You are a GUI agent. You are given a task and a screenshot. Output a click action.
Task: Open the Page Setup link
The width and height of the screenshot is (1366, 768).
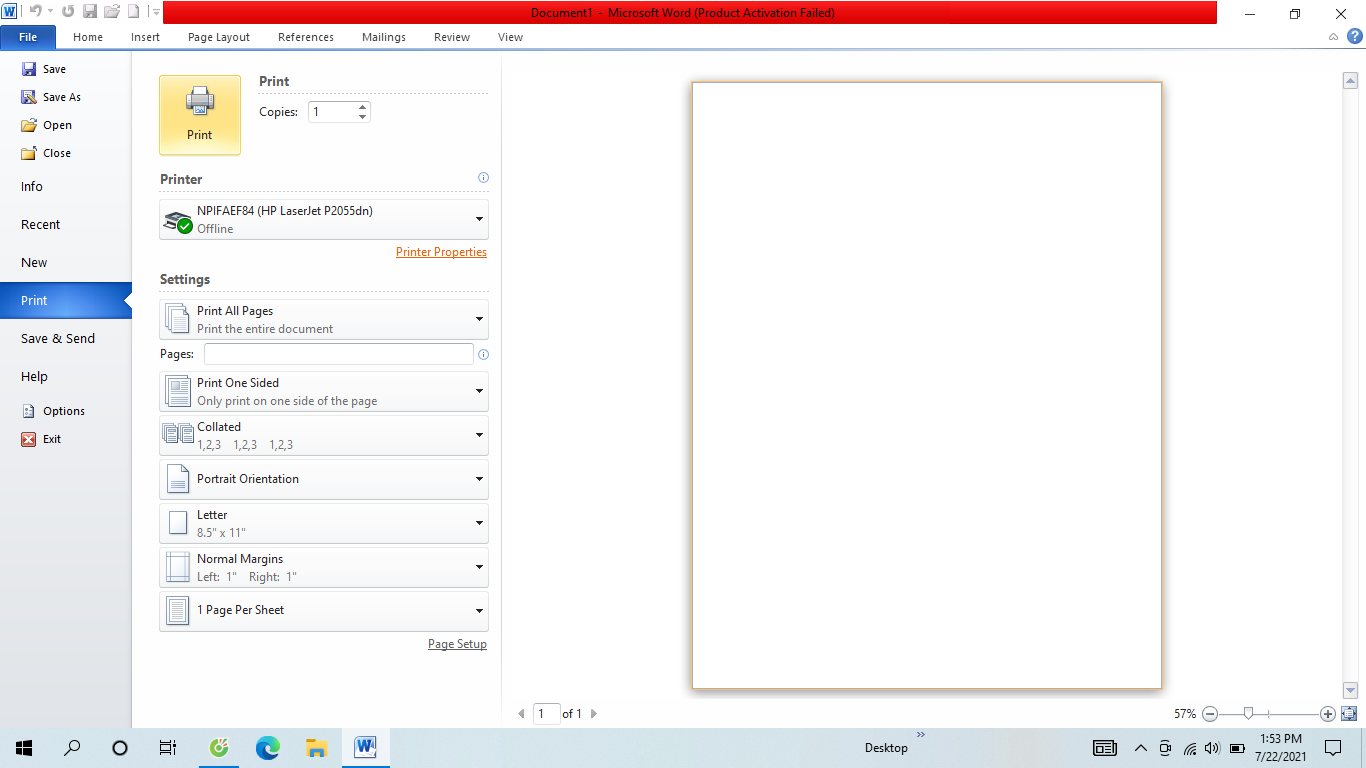click(457, 644)
